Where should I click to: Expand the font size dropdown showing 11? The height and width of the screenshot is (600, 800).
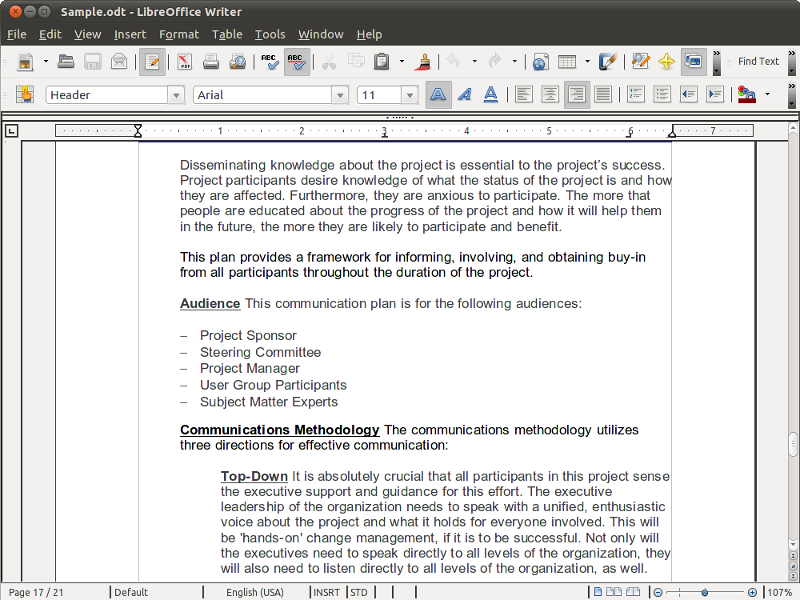(408, 94)
